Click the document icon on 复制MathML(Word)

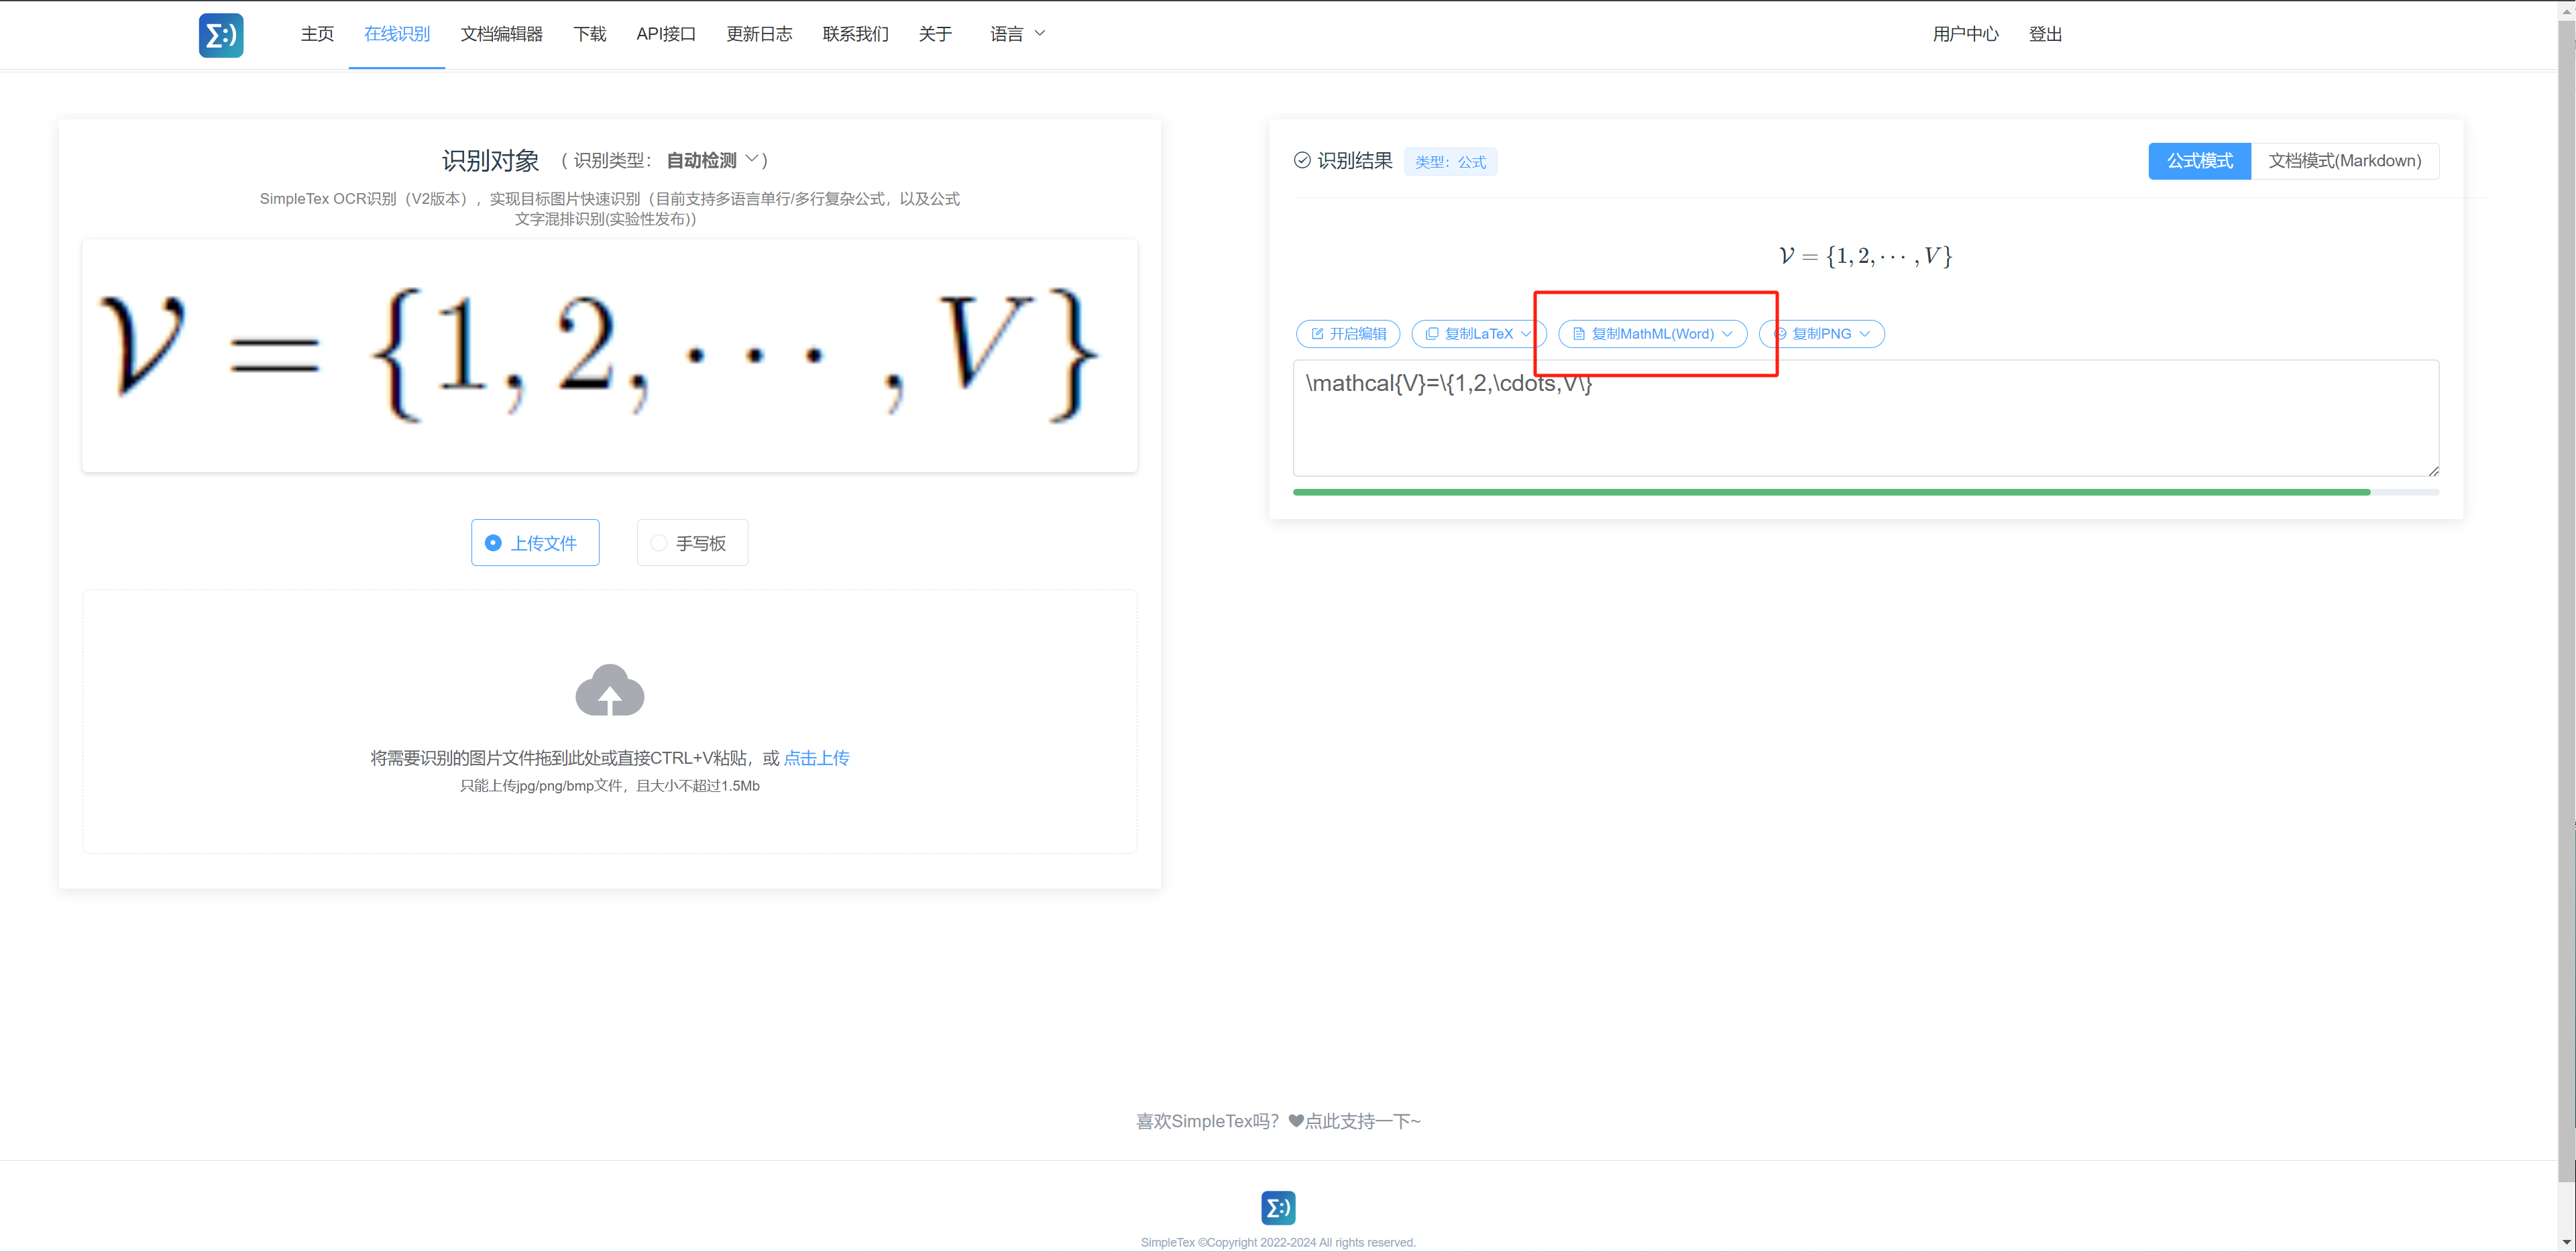pos(1579,334)
